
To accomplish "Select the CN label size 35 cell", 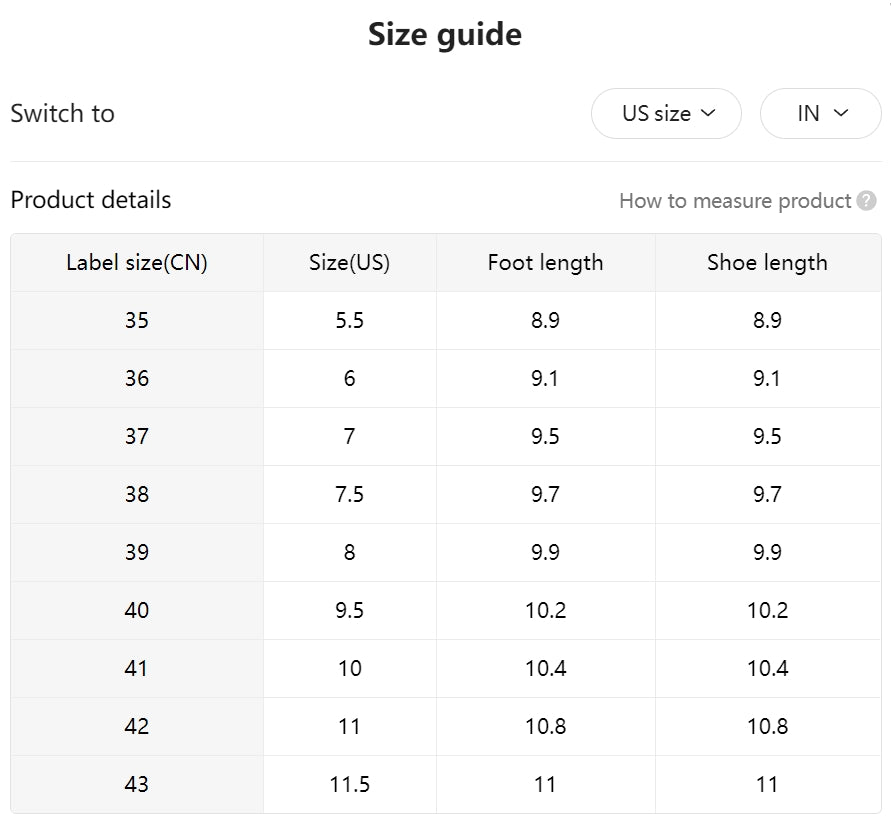I will tap(137, 321).
